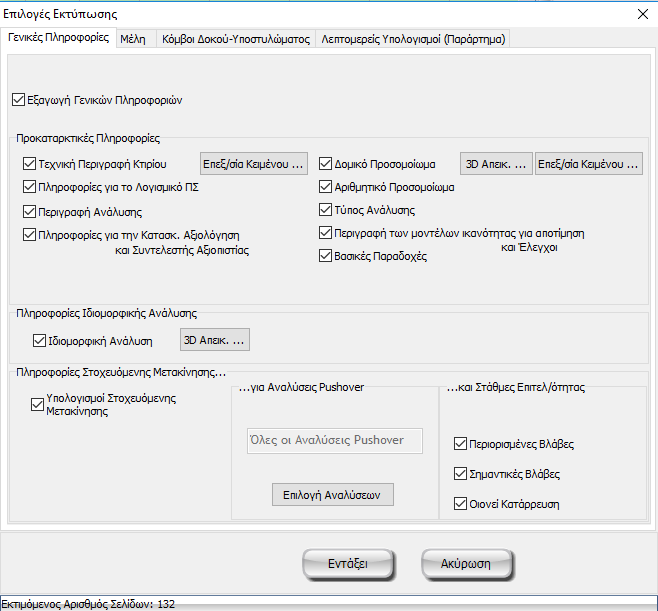Switch to the Μέλη tab
The width and height of the screenshot is (658, 611).
(x=132, y=38)
